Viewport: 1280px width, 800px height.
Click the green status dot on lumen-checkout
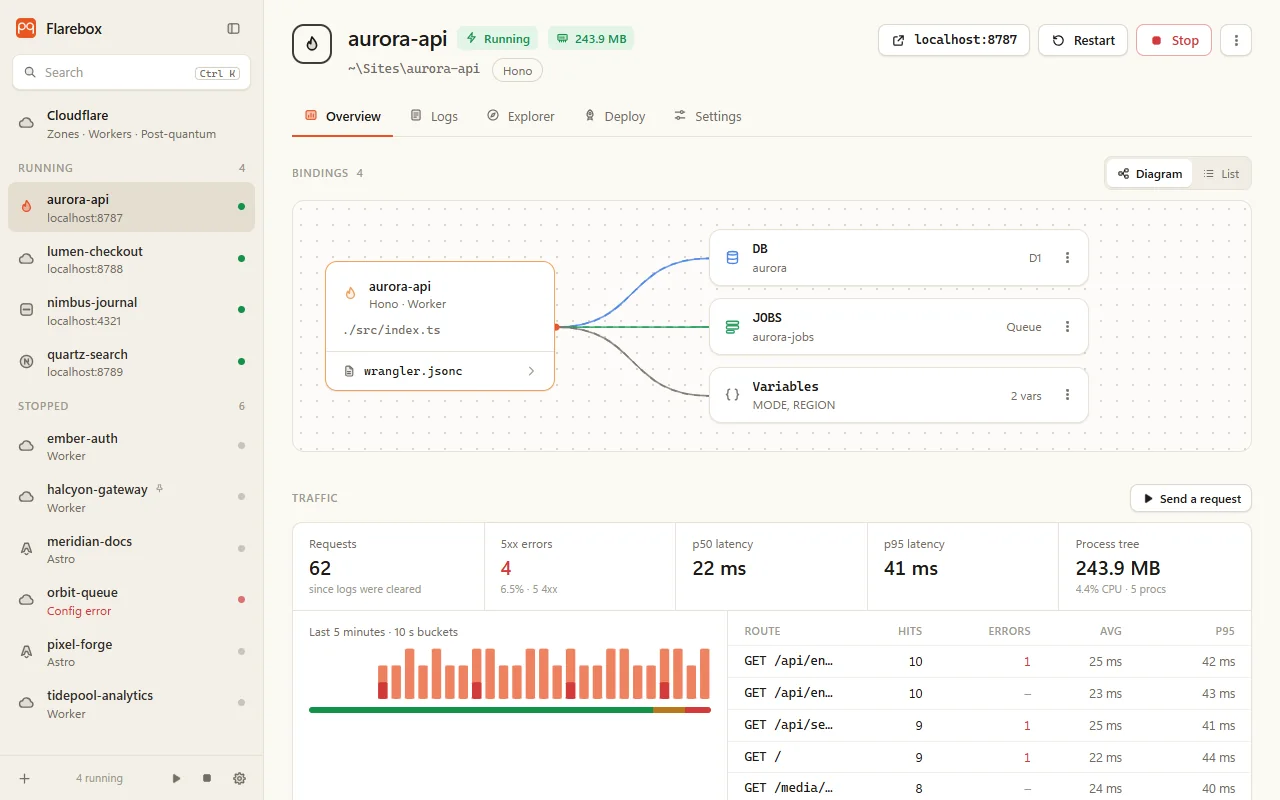coord(241,258)
